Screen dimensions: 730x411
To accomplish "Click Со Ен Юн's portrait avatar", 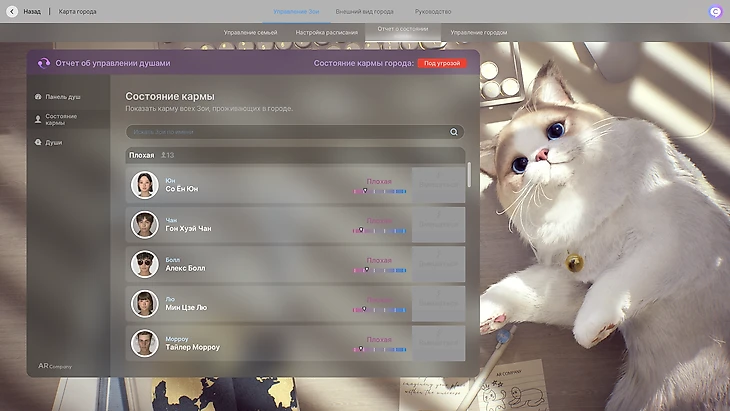I will (145, 185).
